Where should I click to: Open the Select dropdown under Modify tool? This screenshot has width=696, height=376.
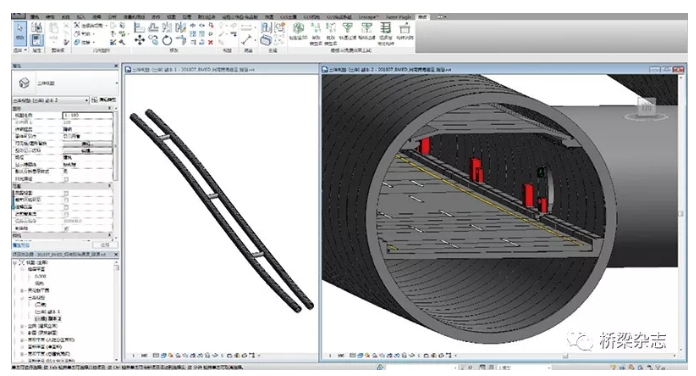(20, 50)
